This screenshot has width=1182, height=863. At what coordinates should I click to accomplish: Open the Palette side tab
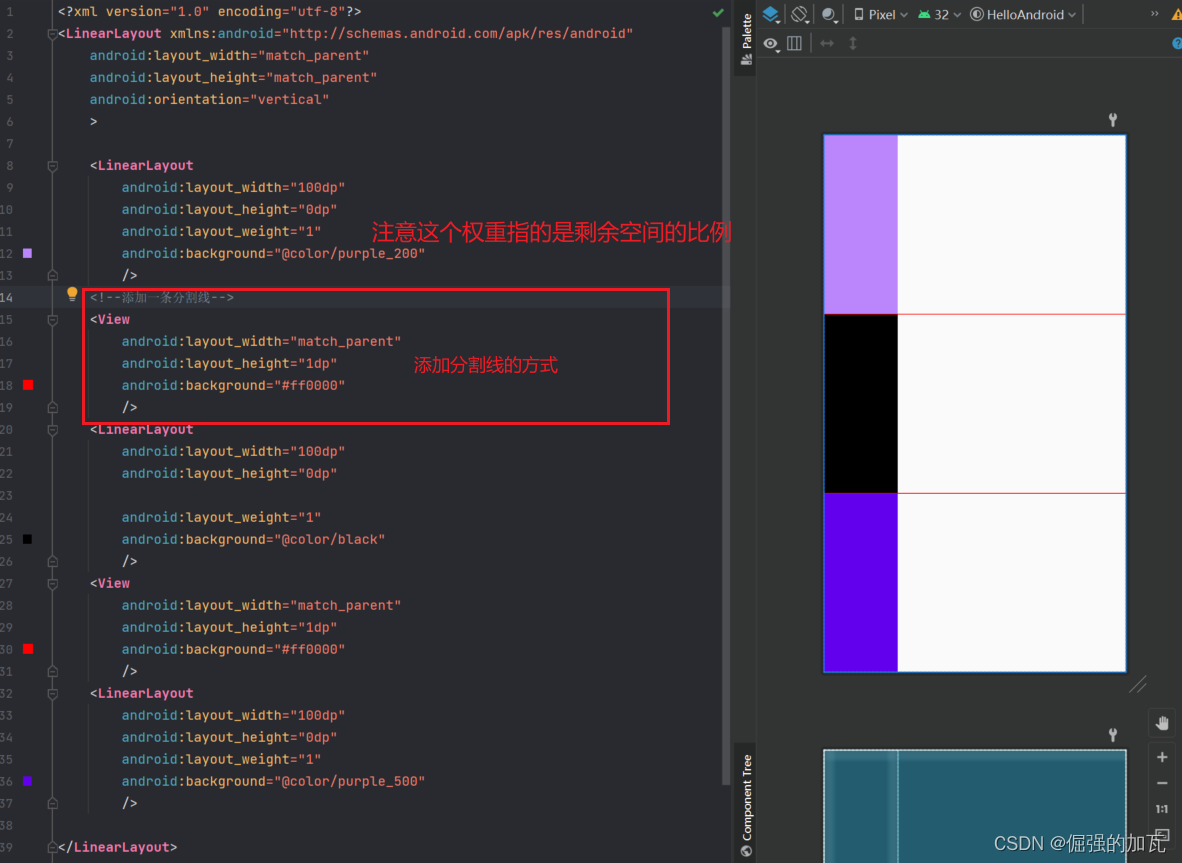pos(746,39)
